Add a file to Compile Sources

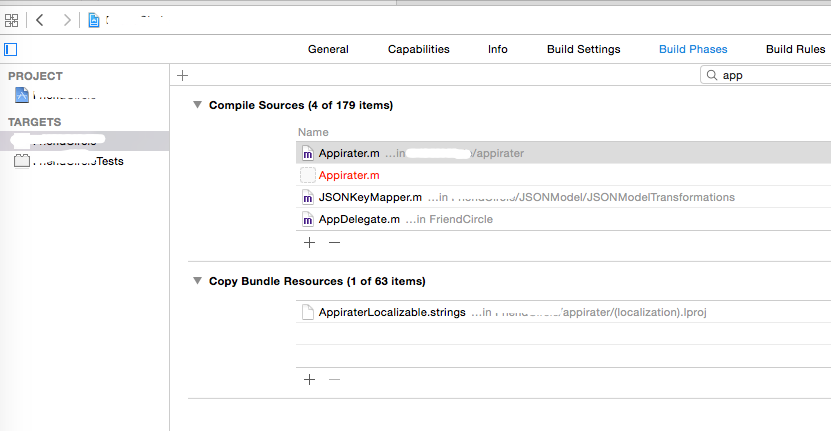click(x=310, y=243)
